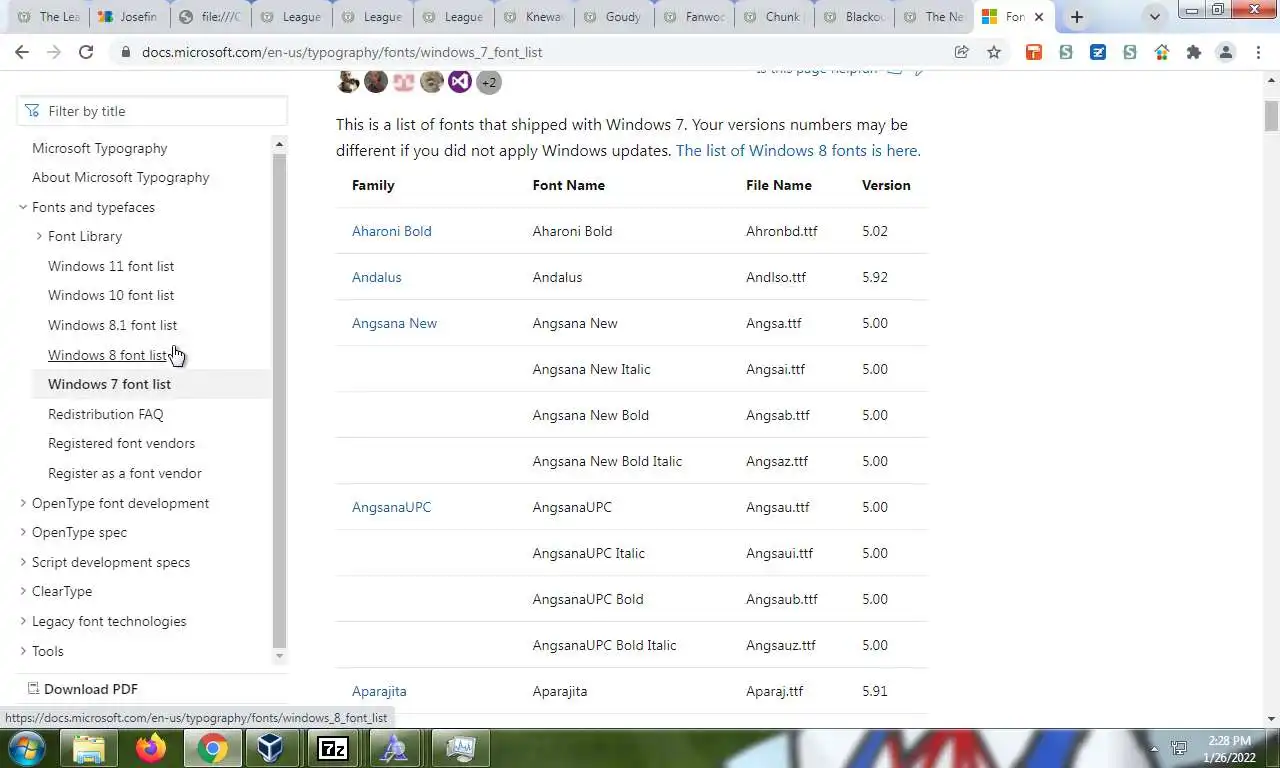
Task: Click the sidebar scroll down arrow
Action: (279, 656)
